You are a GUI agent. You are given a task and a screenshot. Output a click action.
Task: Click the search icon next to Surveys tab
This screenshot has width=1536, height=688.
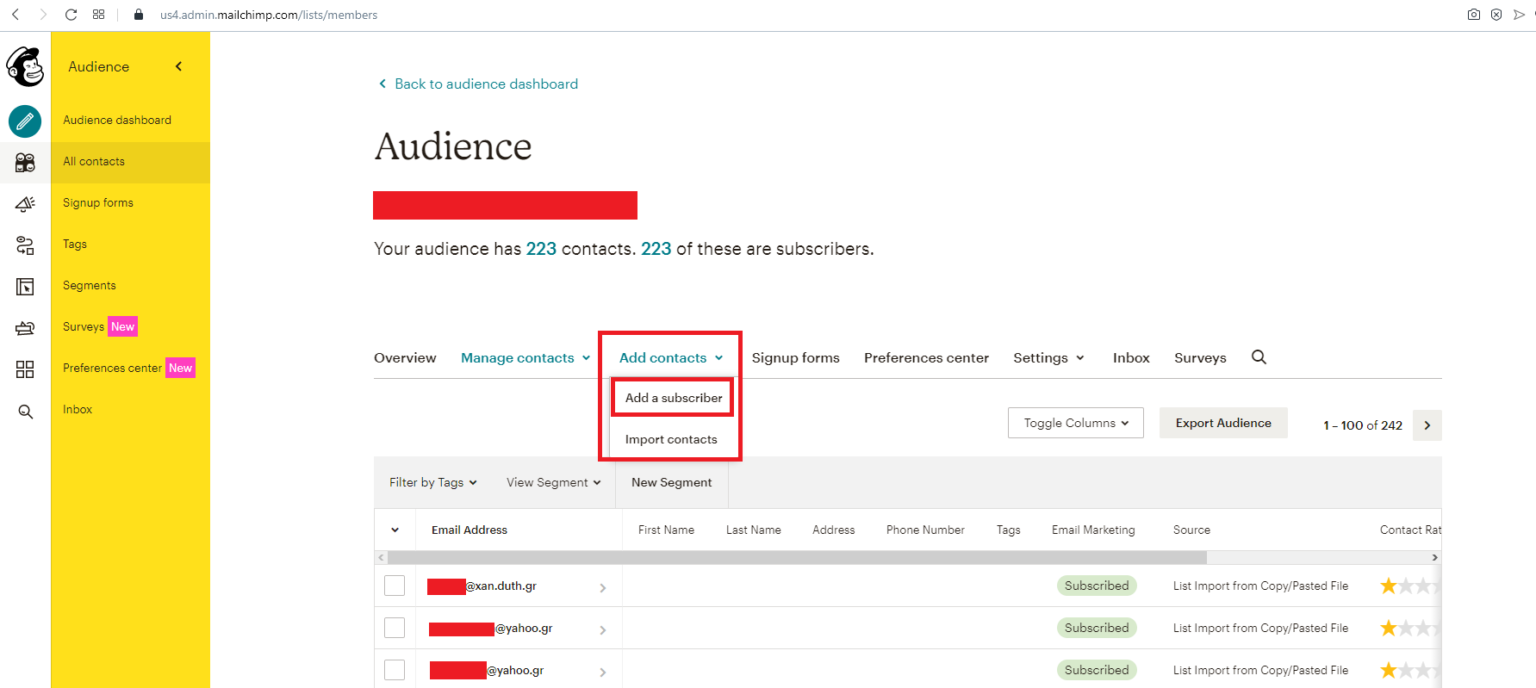click(x=1259, y=357)
